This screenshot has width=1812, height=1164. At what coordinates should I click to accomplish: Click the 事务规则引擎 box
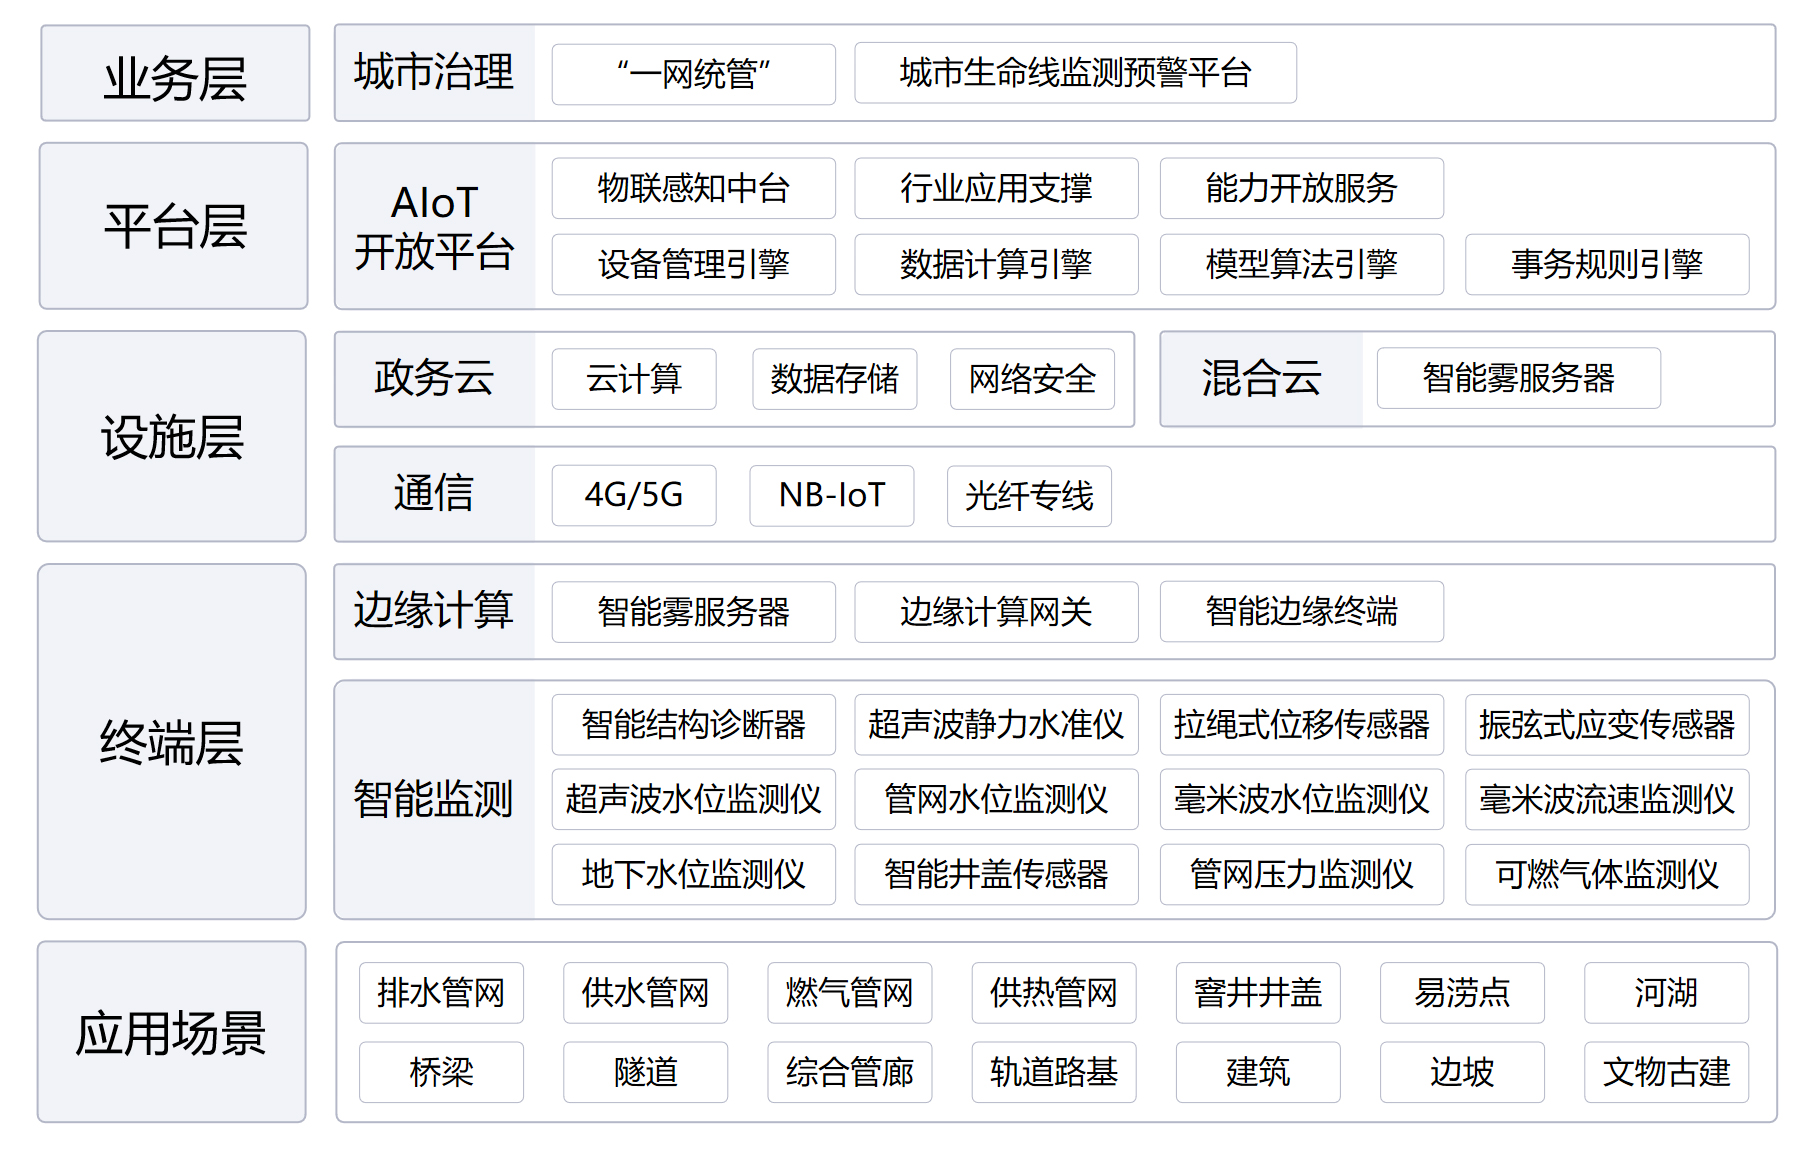pos(1606,264)
